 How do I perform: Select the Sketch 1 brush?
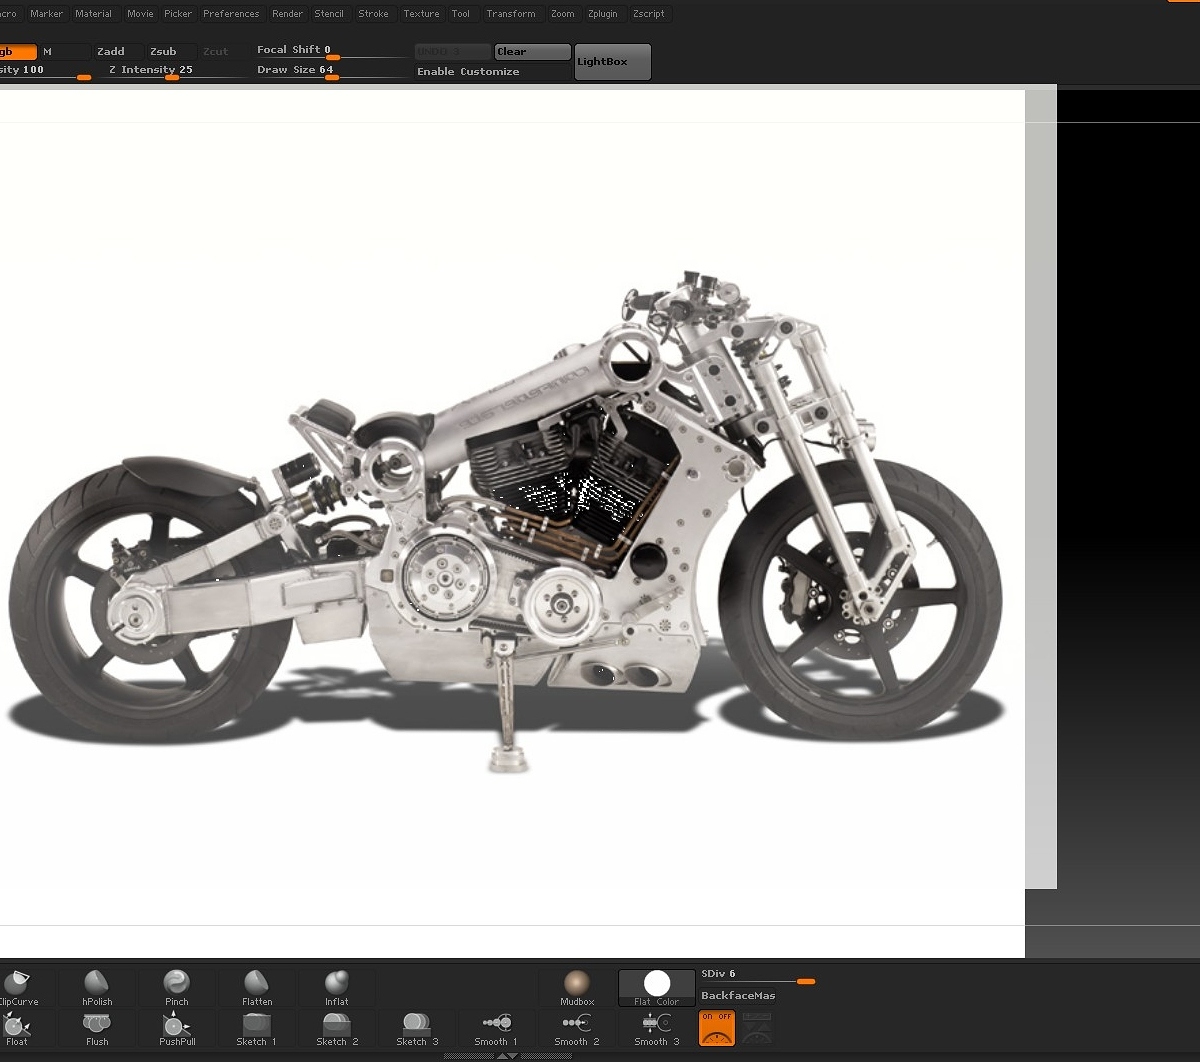click(x=257, y=1028)
